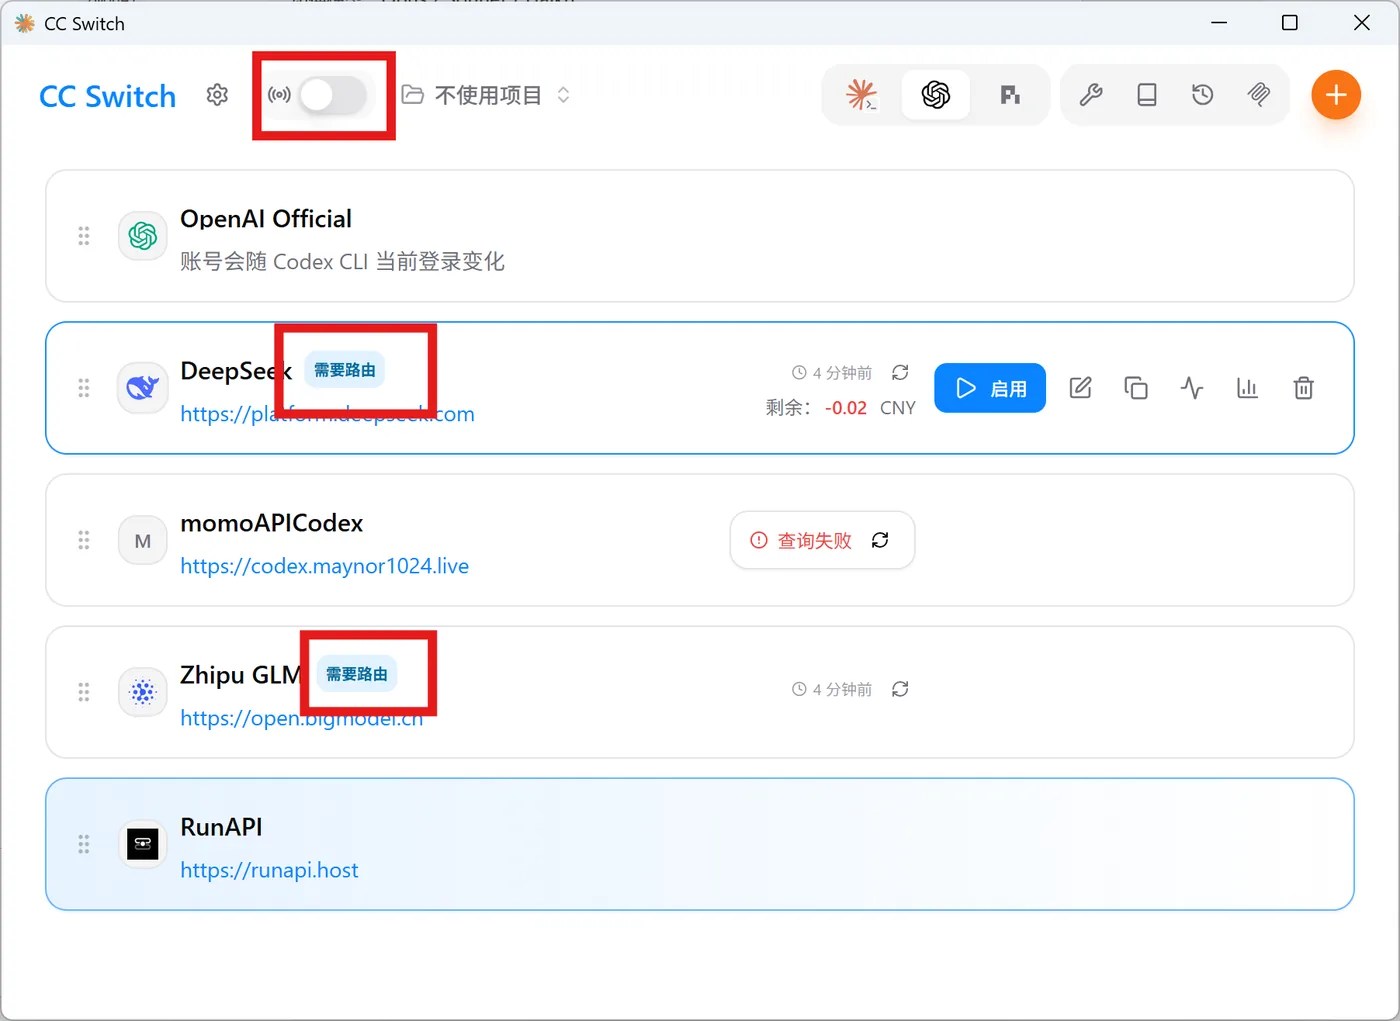The image size is (1400, 1021).
Task: Open the 不使用项目 project selector dropdown
Action: (x=486, y=95)
